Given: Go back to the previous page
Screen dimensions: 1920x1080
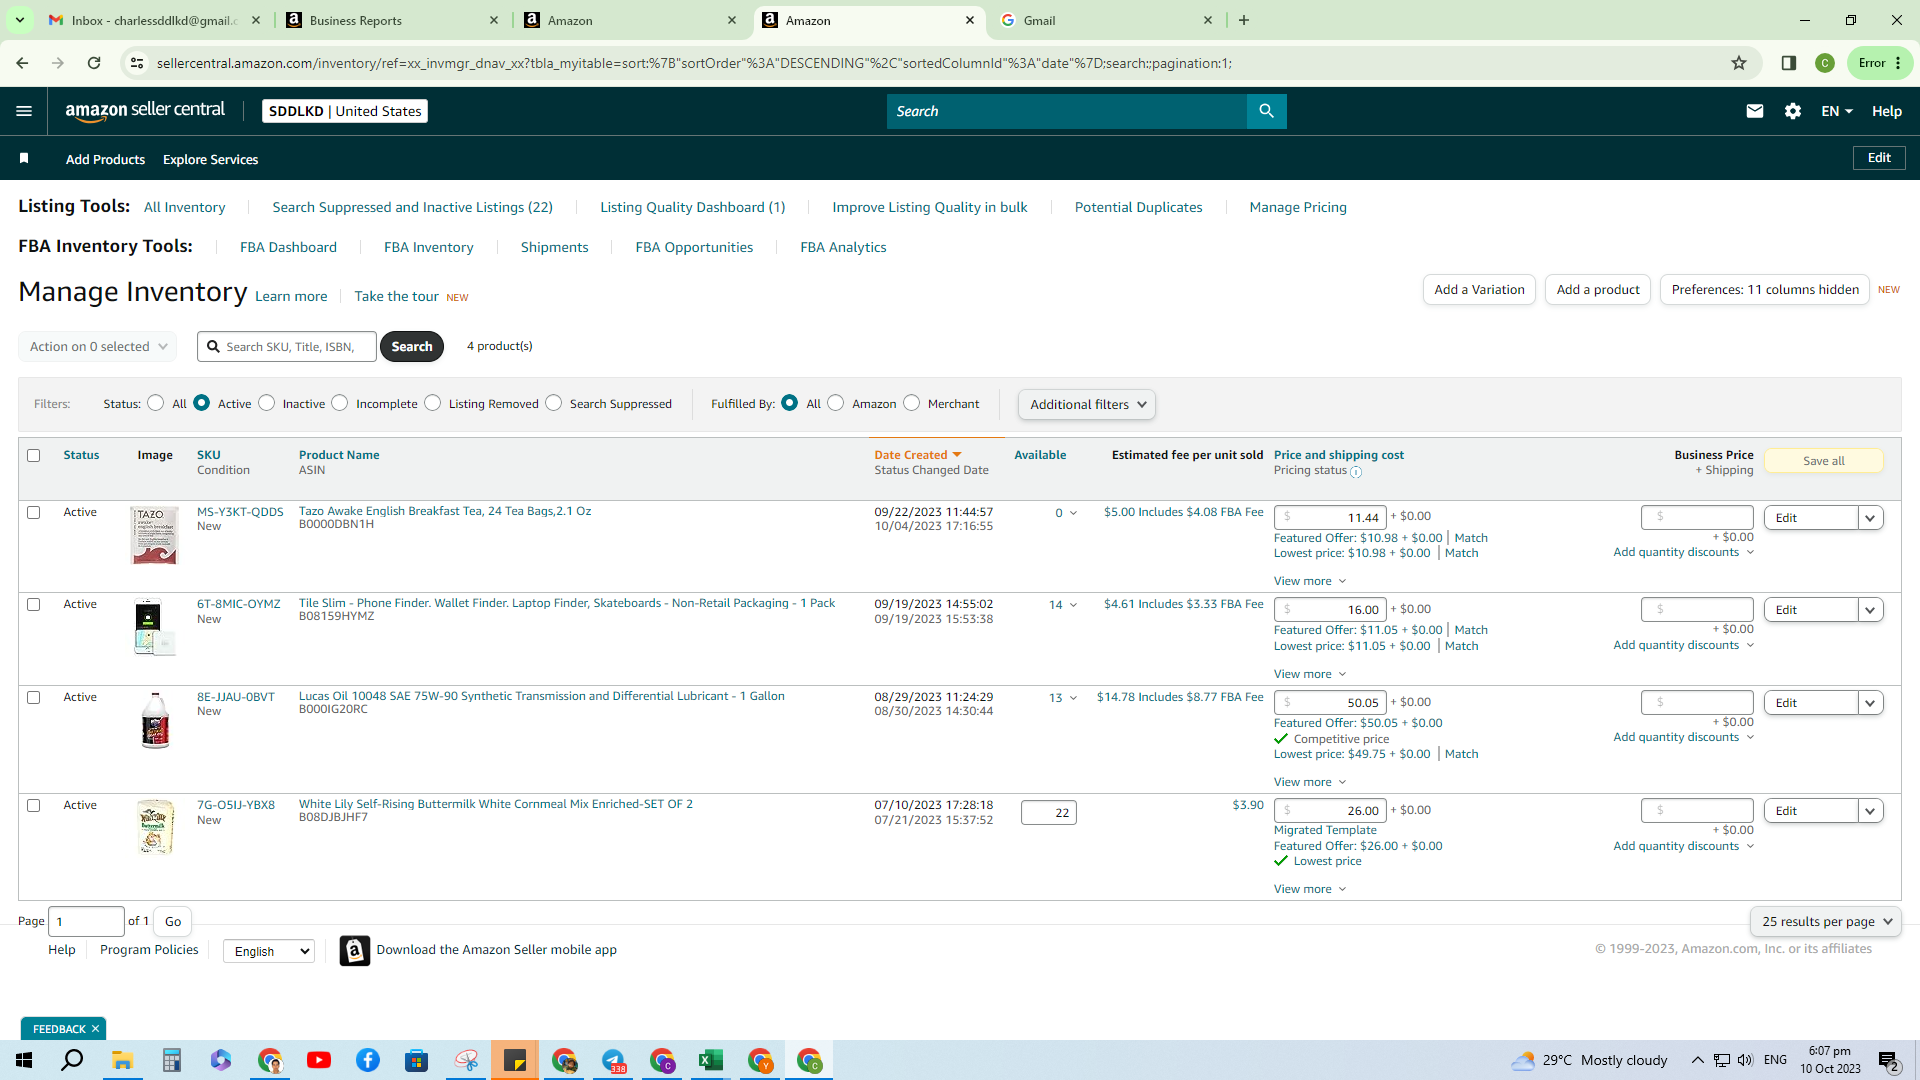Looking at the screenshot, I should click(22, 63).
